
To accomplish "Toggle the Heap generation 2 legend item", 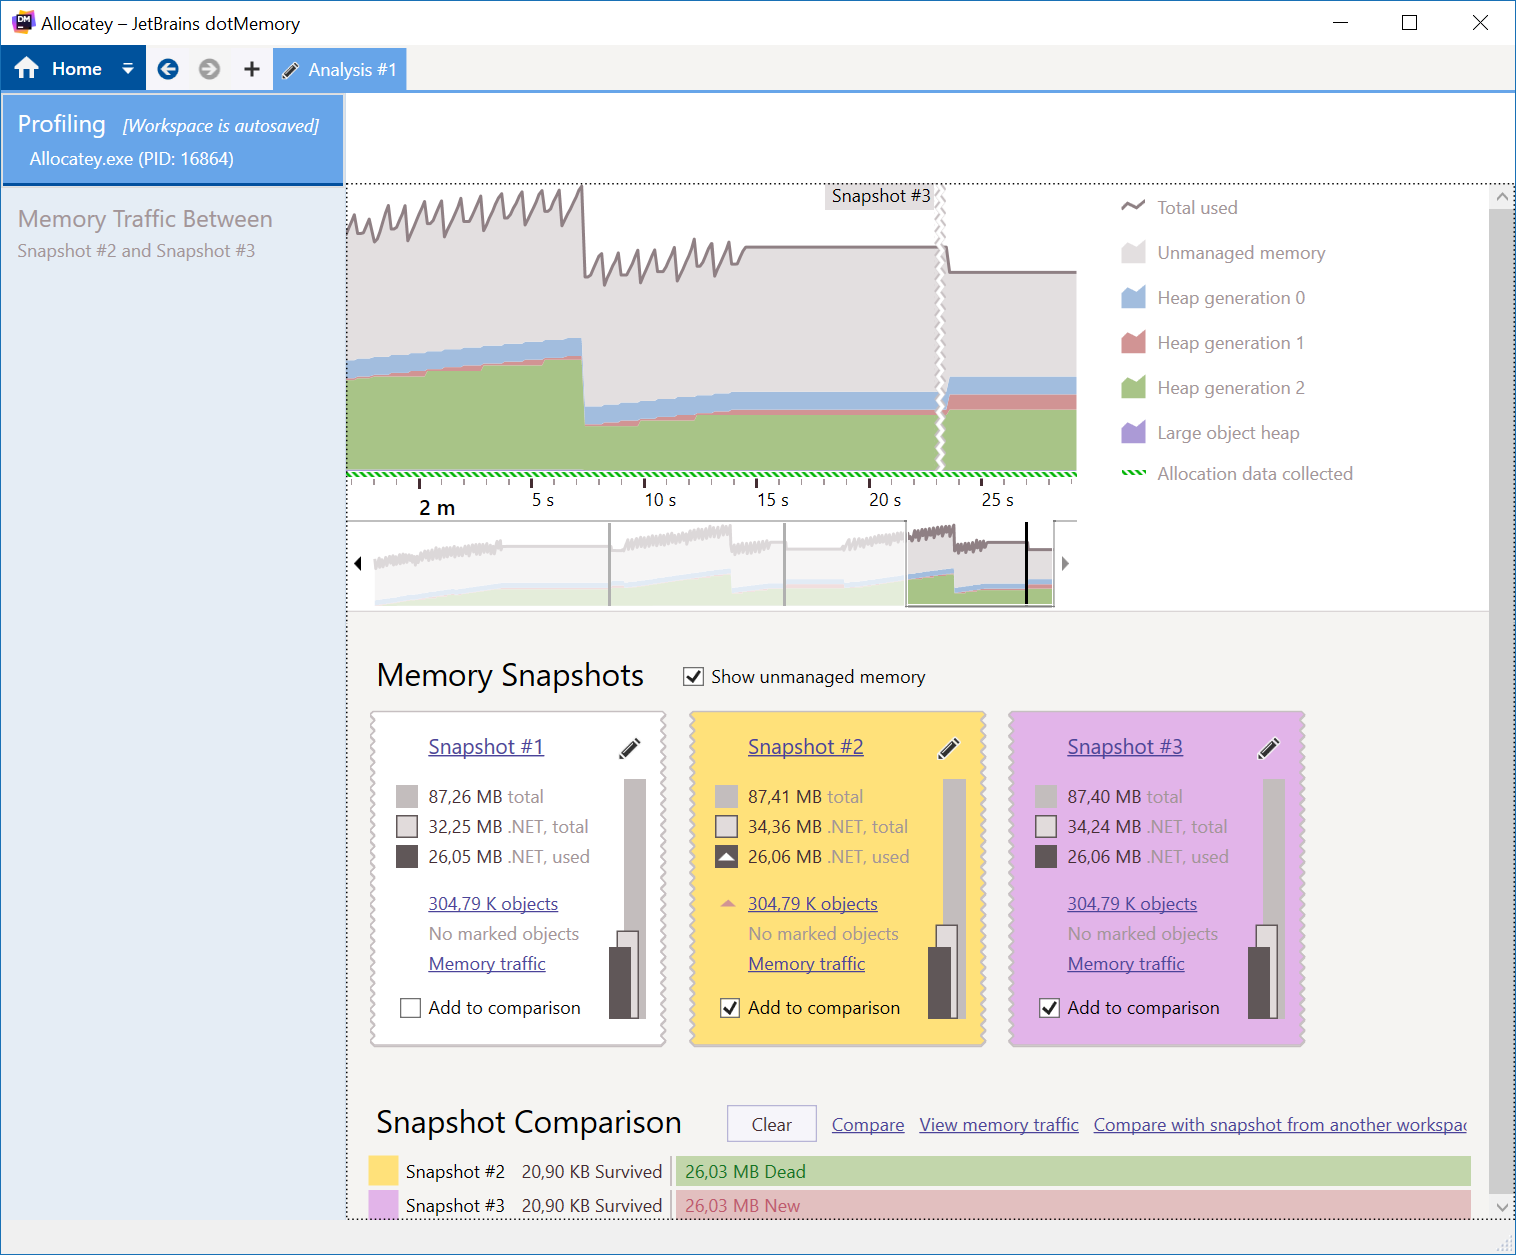I will 1213,387.
